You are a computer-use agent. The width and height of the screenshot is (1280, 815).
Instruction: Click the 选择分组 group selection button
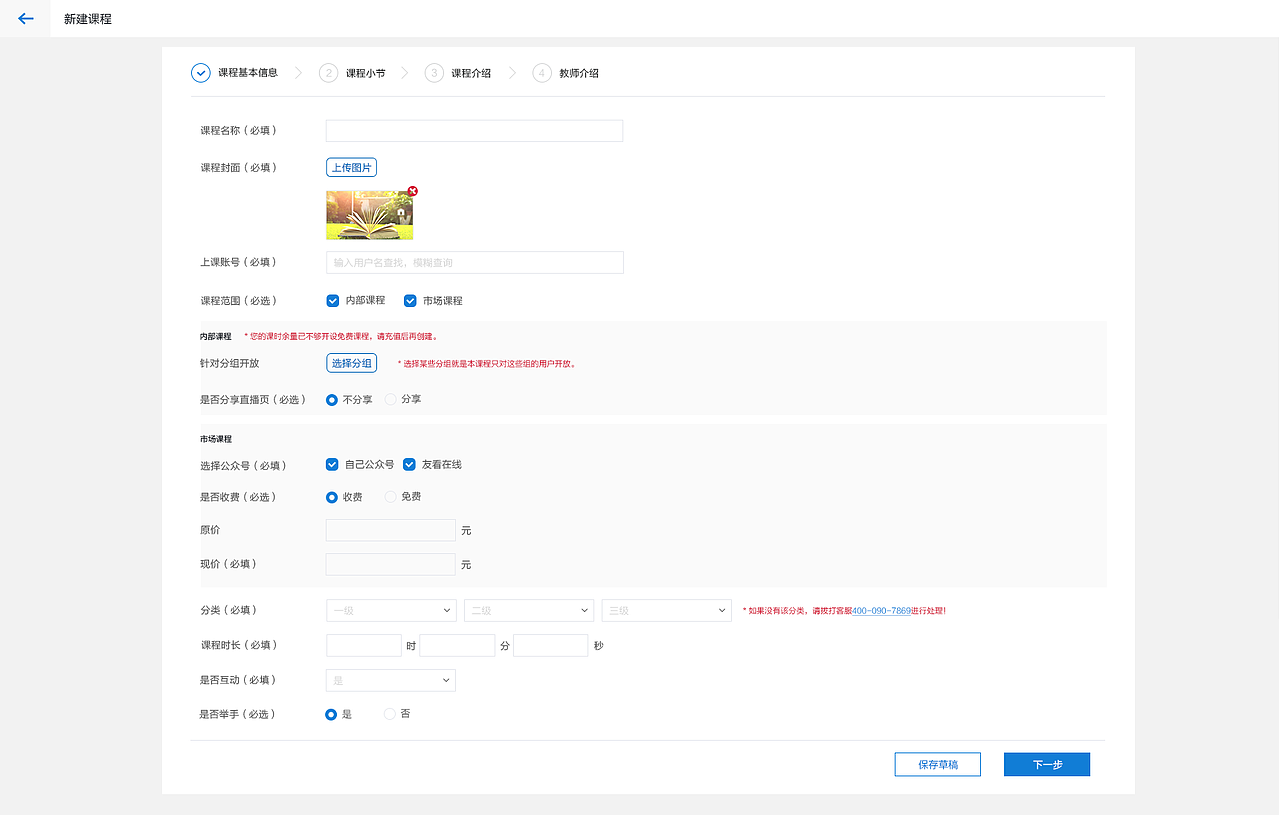pos(351,363)
